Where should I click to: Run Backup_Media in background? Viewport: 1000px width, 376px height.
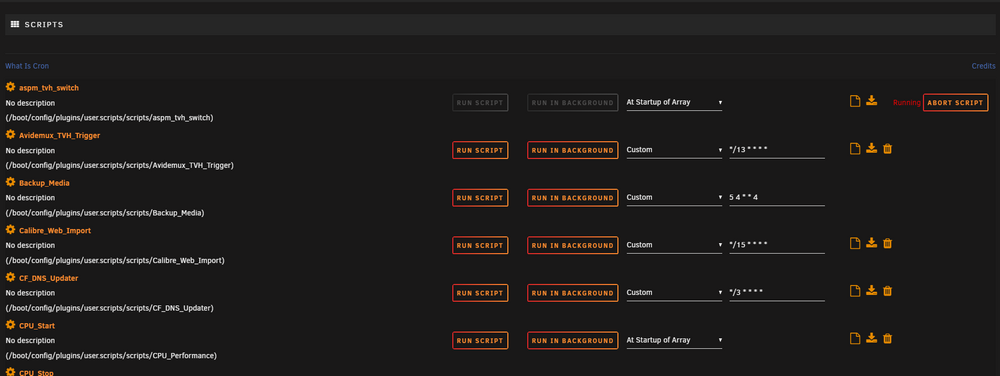pos(573,198)
